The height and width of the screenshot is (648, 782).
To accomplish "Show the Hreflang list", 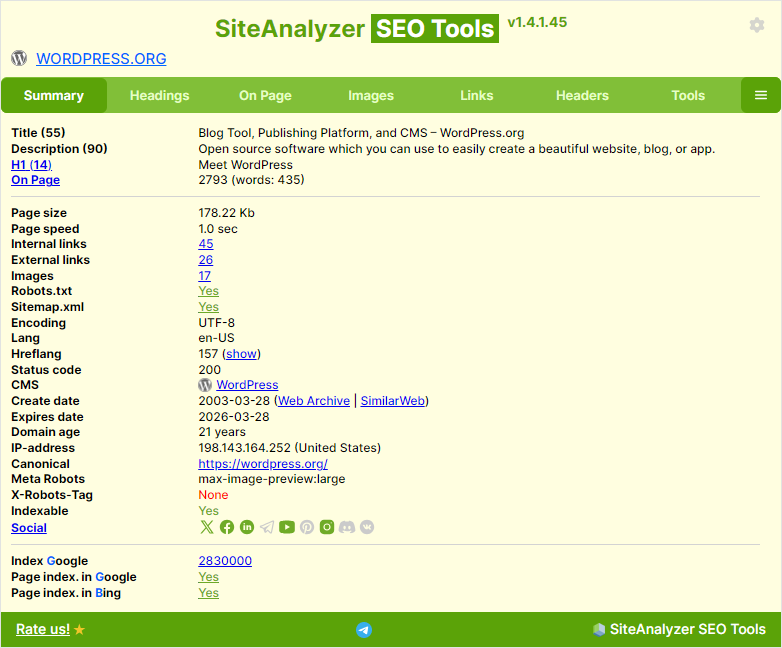I will pyautogui.click(x=241, y=354).
